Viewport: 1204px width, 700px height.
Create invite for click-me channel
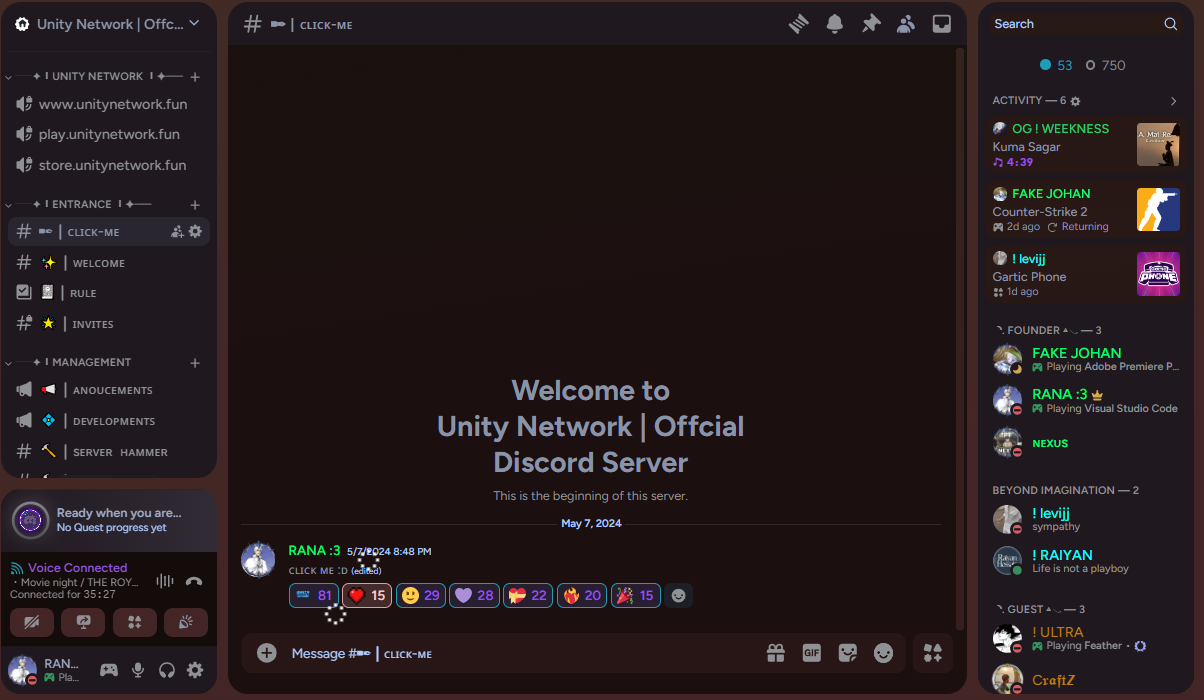click(x=177, y=232)
